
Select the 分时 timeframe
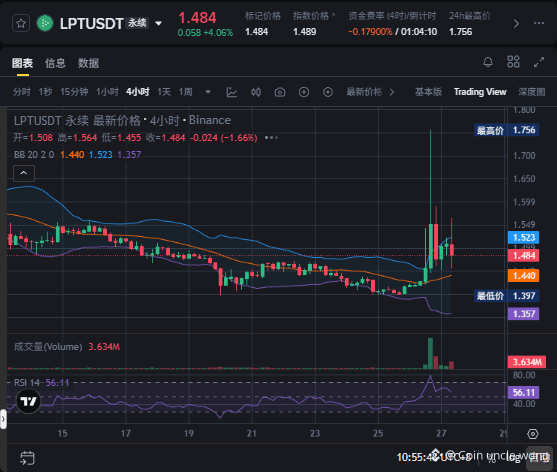22,92
